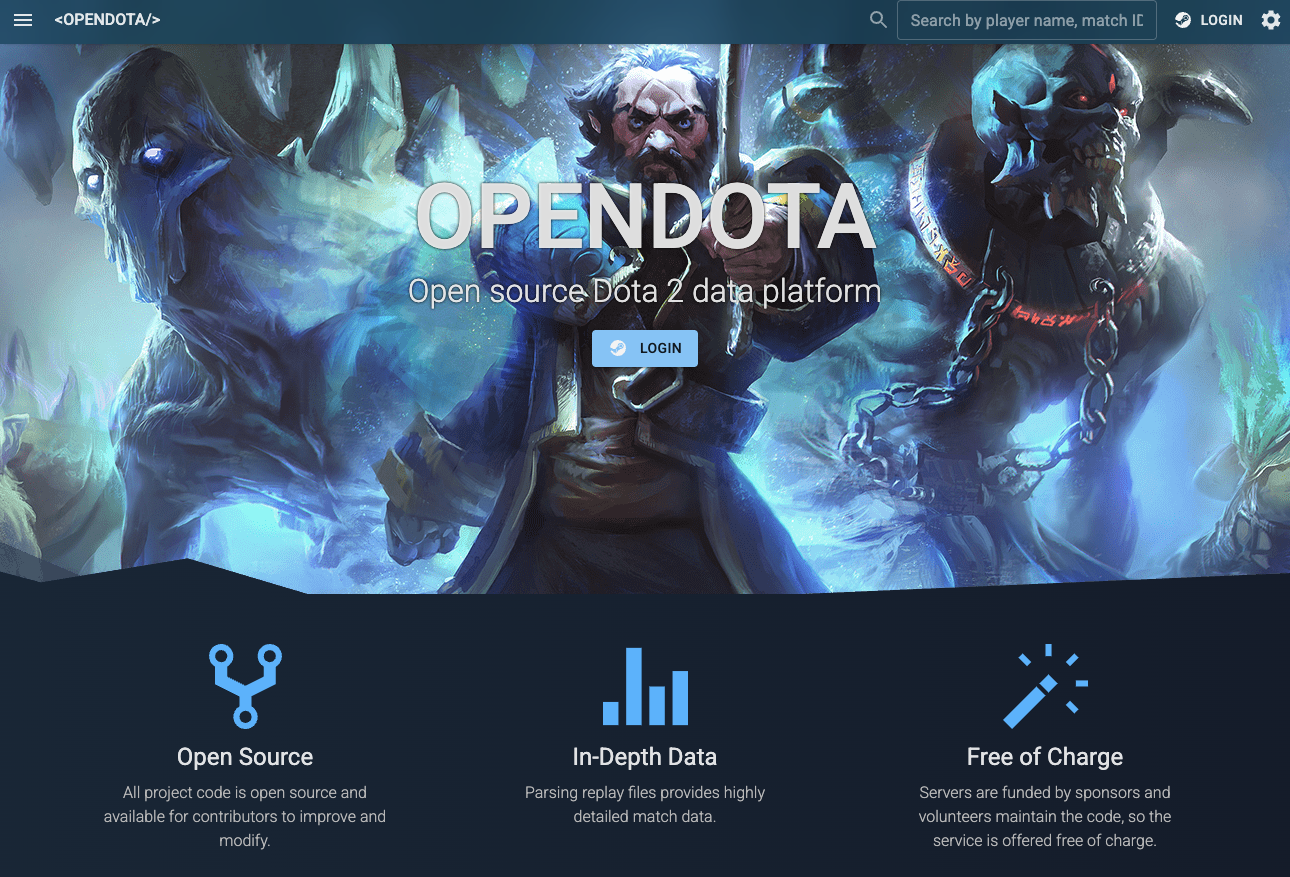Select the Open Source heading
Viewport: 1290px width, 877px height.
point(245,757)
